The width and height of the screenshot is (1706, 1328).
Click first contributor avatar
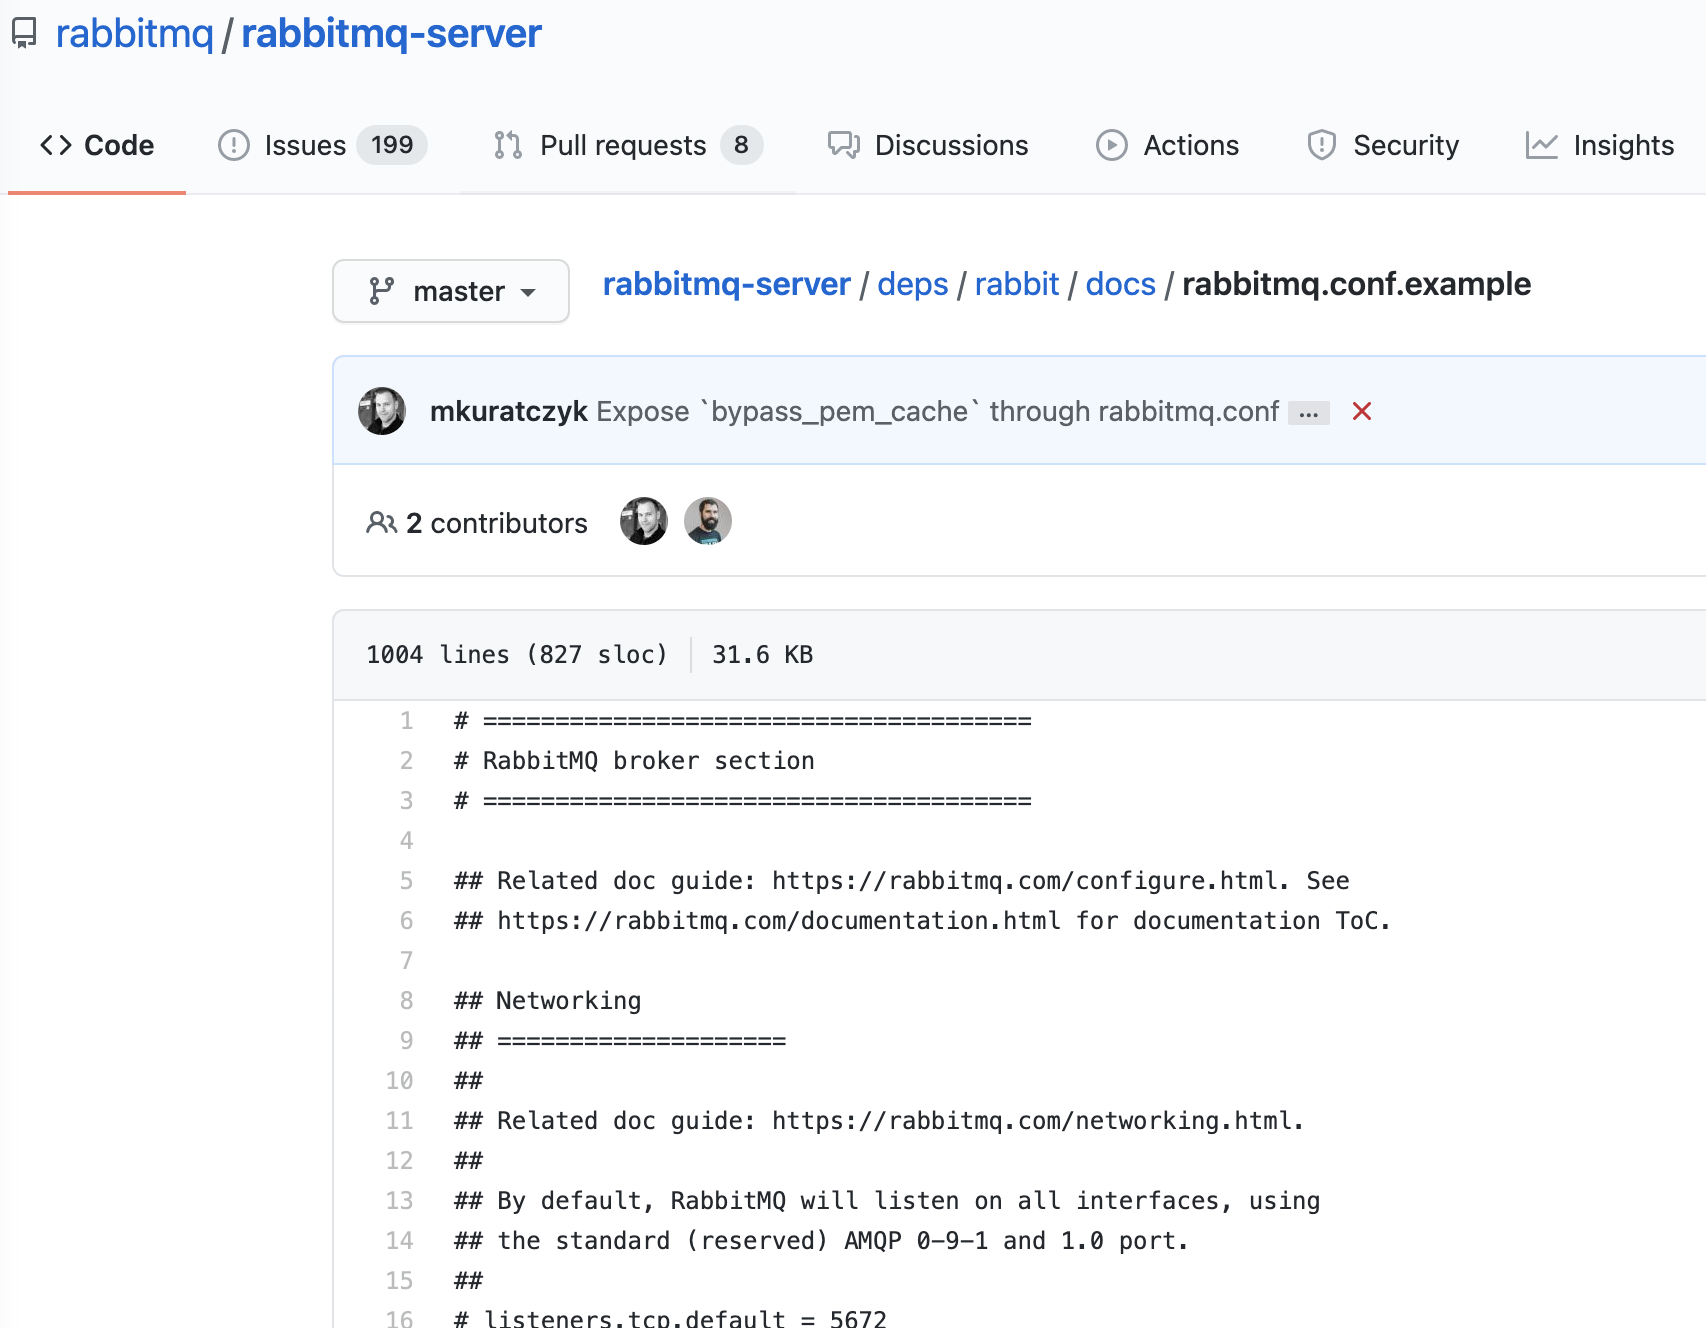[x=644, y=521]
